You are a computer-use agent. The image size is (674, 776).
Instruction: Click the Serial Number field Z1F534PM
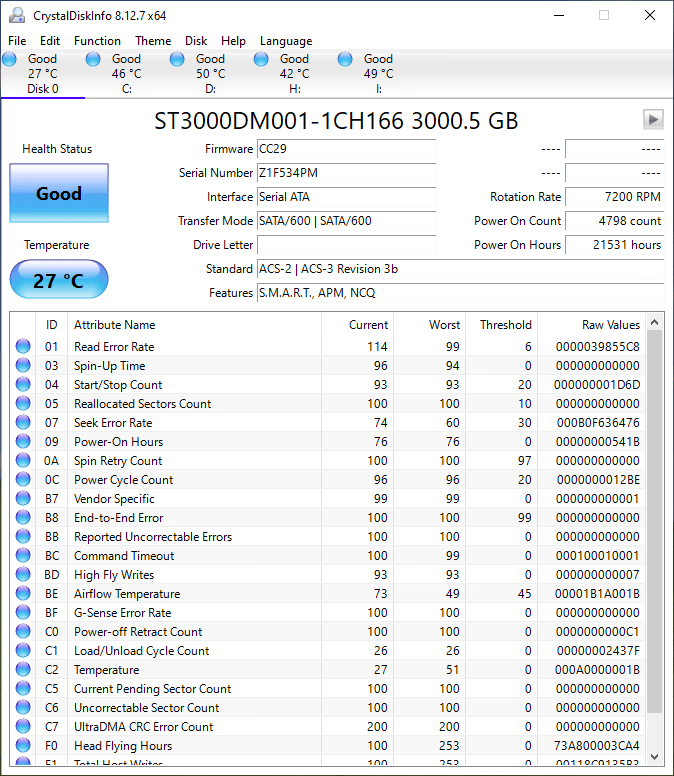point(346,173)
